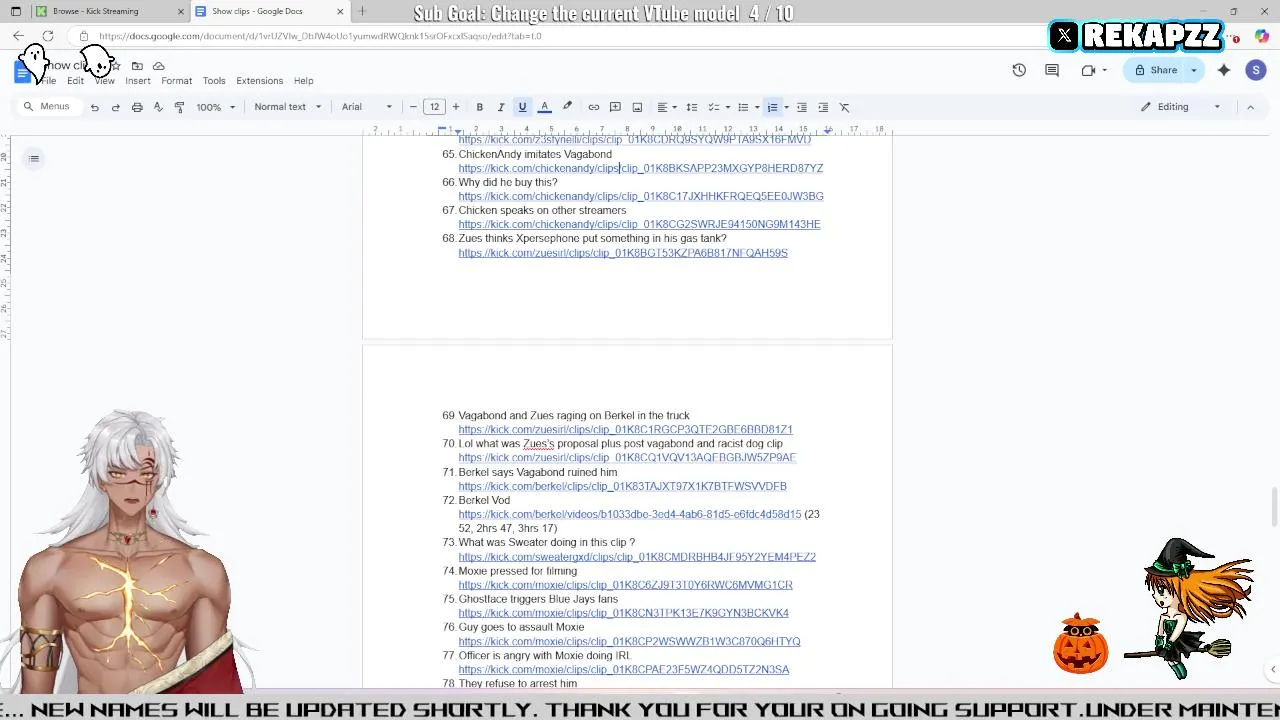
Task: Collapse the menus with the chevron up
Action: 1250,107
